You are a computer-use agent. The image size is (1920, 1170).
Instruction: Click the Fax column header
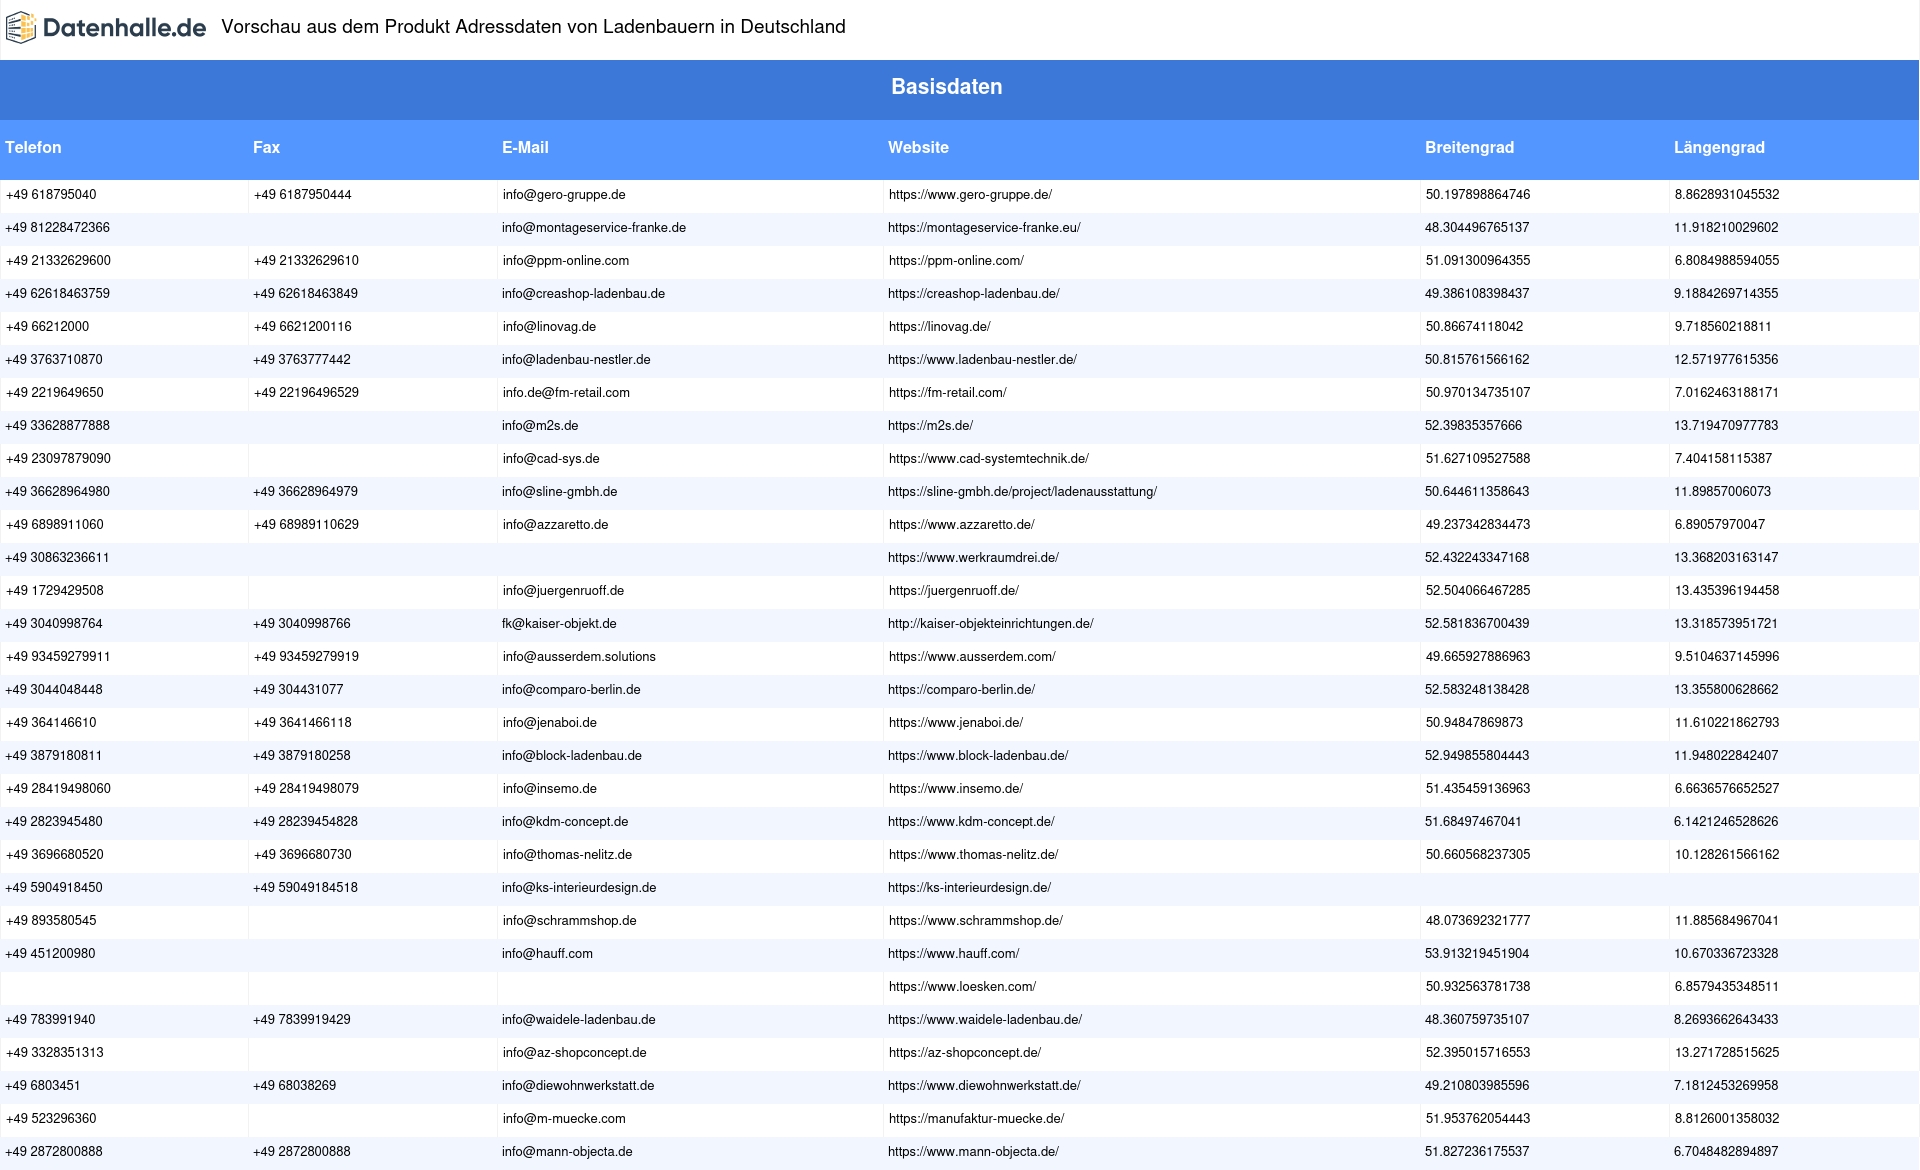(266, 147)
